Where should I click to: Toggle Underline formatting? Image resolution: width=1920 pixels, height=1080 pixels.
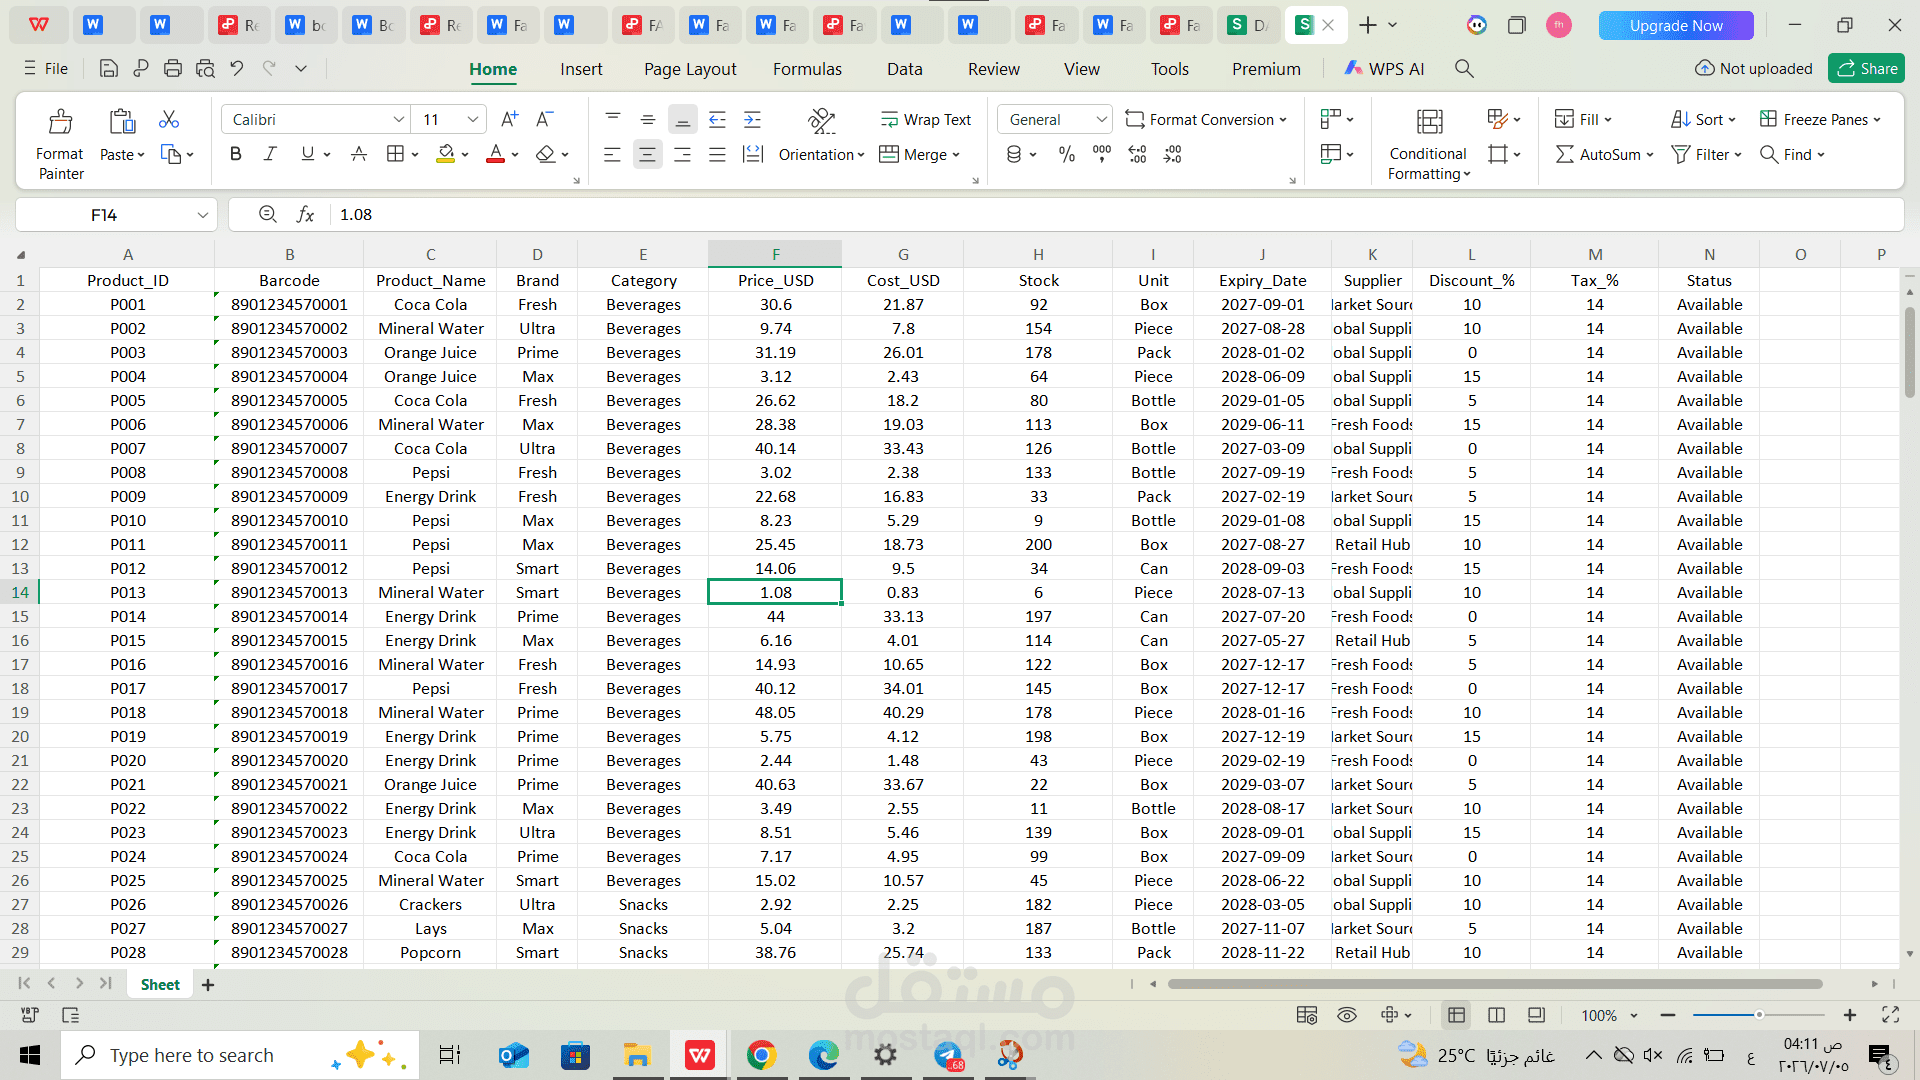[x=307, y=154]
